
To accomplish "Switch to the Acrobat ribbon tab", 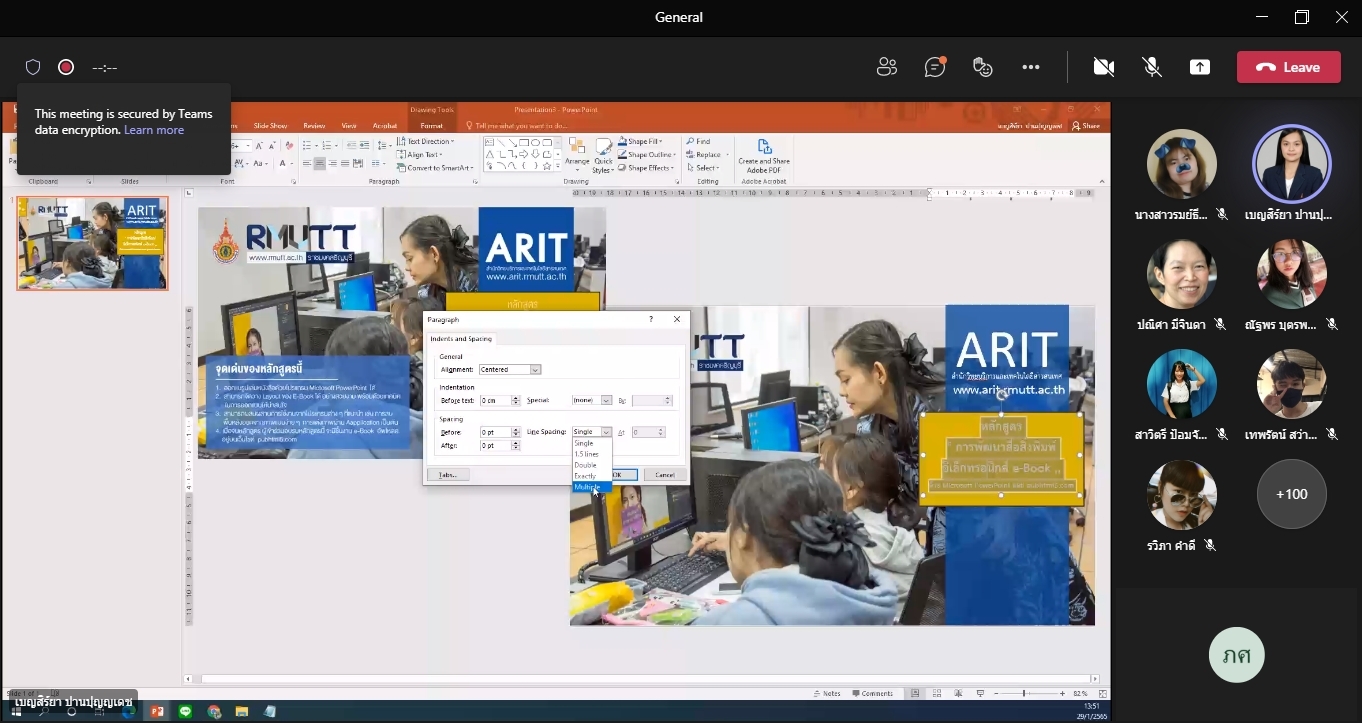I will pos(385,126).
